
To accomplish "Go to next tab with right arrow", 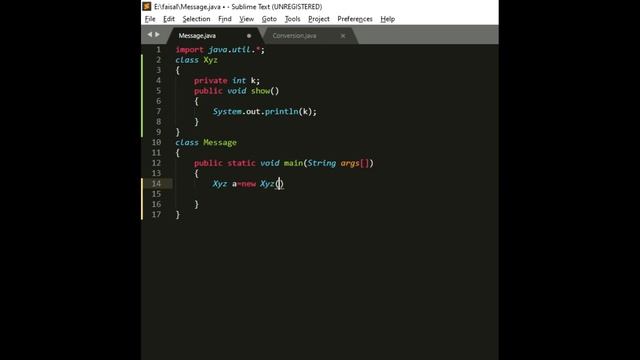I will pos(158,35).
